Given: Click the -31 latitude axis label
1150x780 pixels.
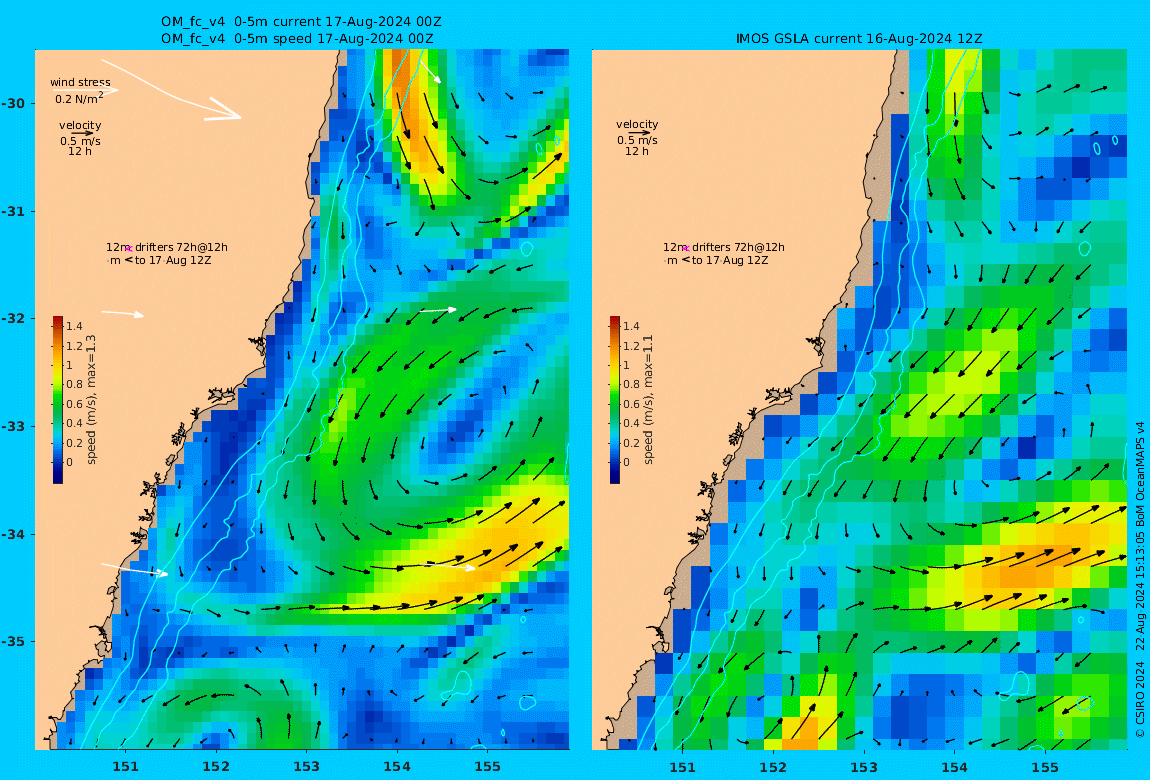Looking at the screenshot, I should point(12,211).
